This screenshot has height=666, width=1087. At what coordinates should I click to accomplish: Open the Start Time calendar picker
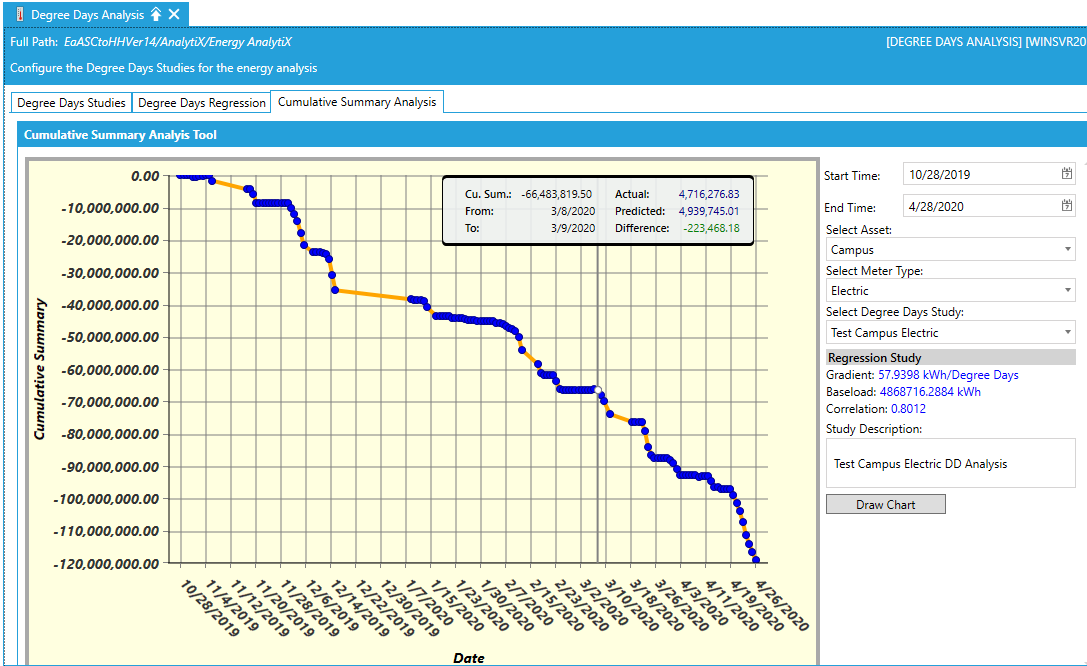(x=1066, y=174)
